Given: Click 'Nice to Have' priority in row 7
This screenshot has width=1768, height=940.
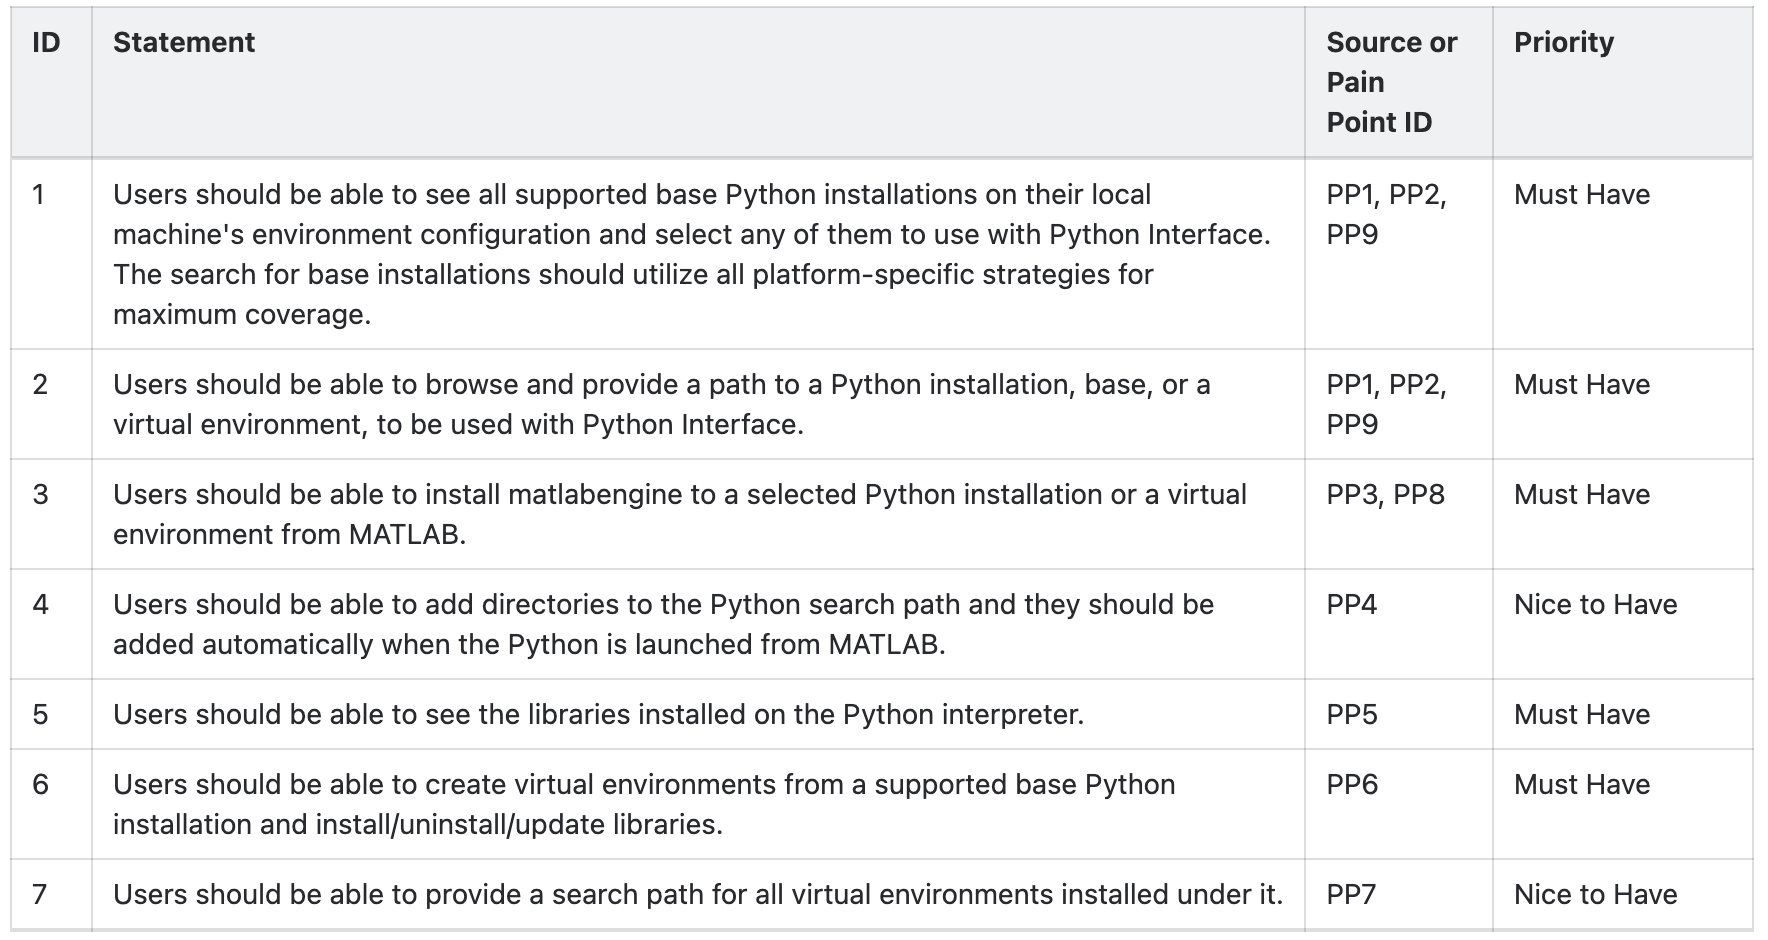Looking at the screenshot, I should tap(1595, 894).
